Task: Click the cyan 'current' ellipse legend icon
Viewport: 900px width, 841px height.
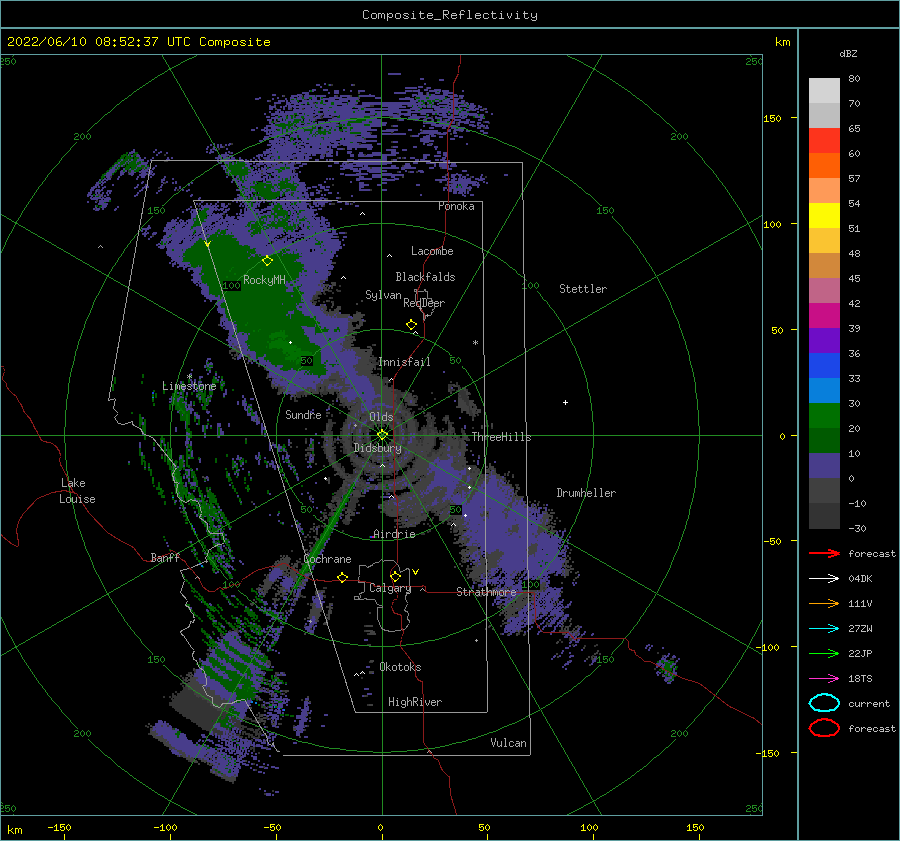Action: 824,703
